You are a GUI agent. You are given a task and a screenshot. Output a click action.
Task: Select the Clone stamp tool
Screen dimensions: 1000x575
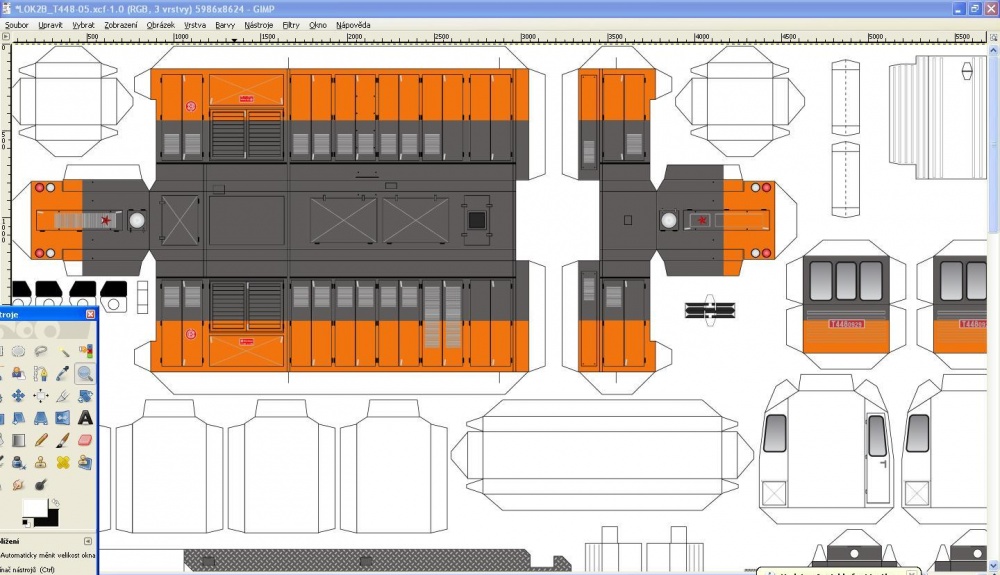pos(41,462)
